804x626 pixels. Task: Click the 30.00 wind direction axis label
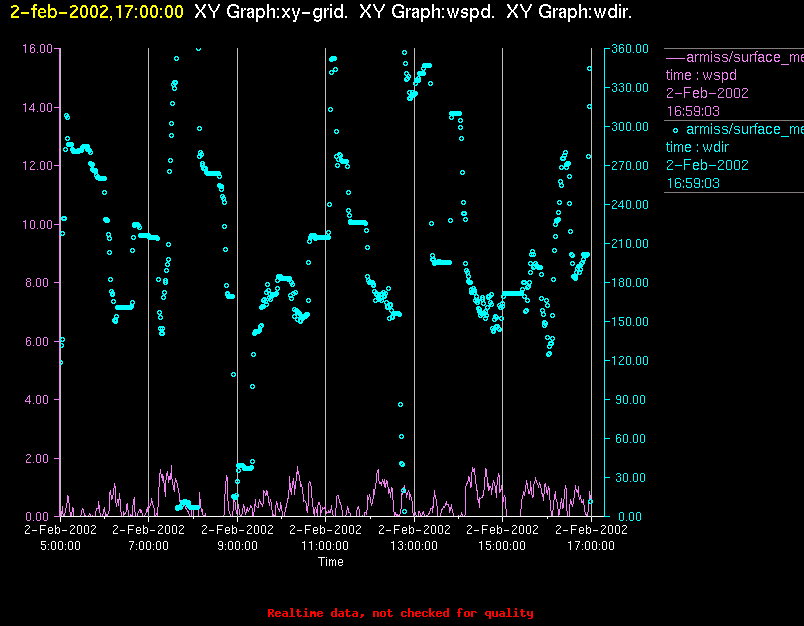[632, 477]
